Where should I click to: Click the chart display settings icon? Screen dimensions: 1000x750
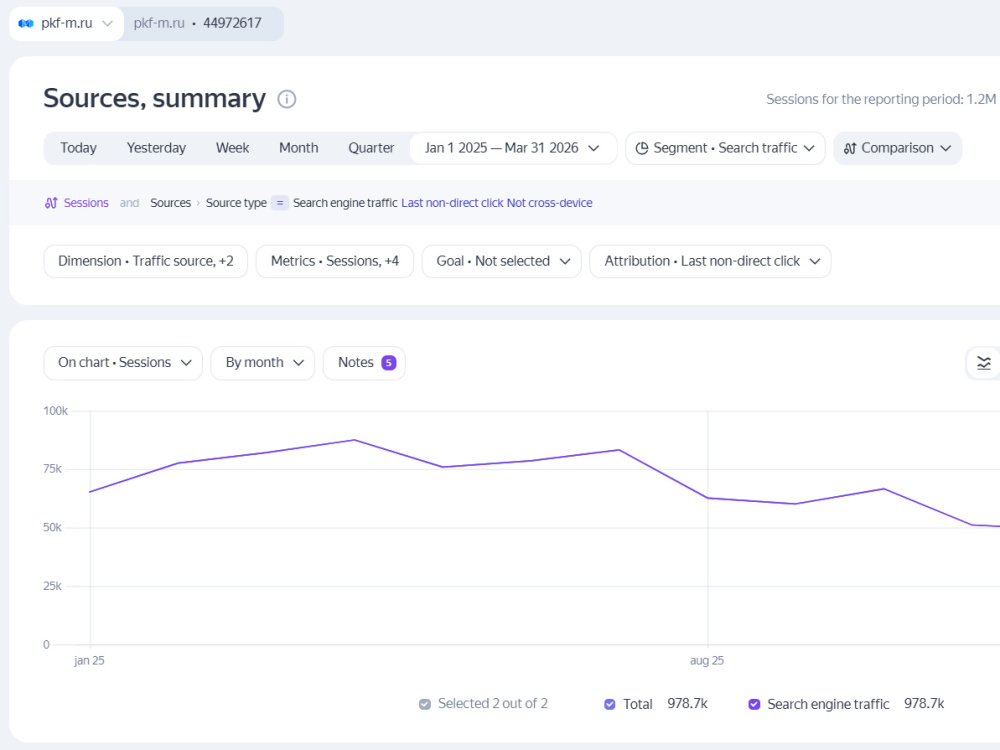point(983,363)
